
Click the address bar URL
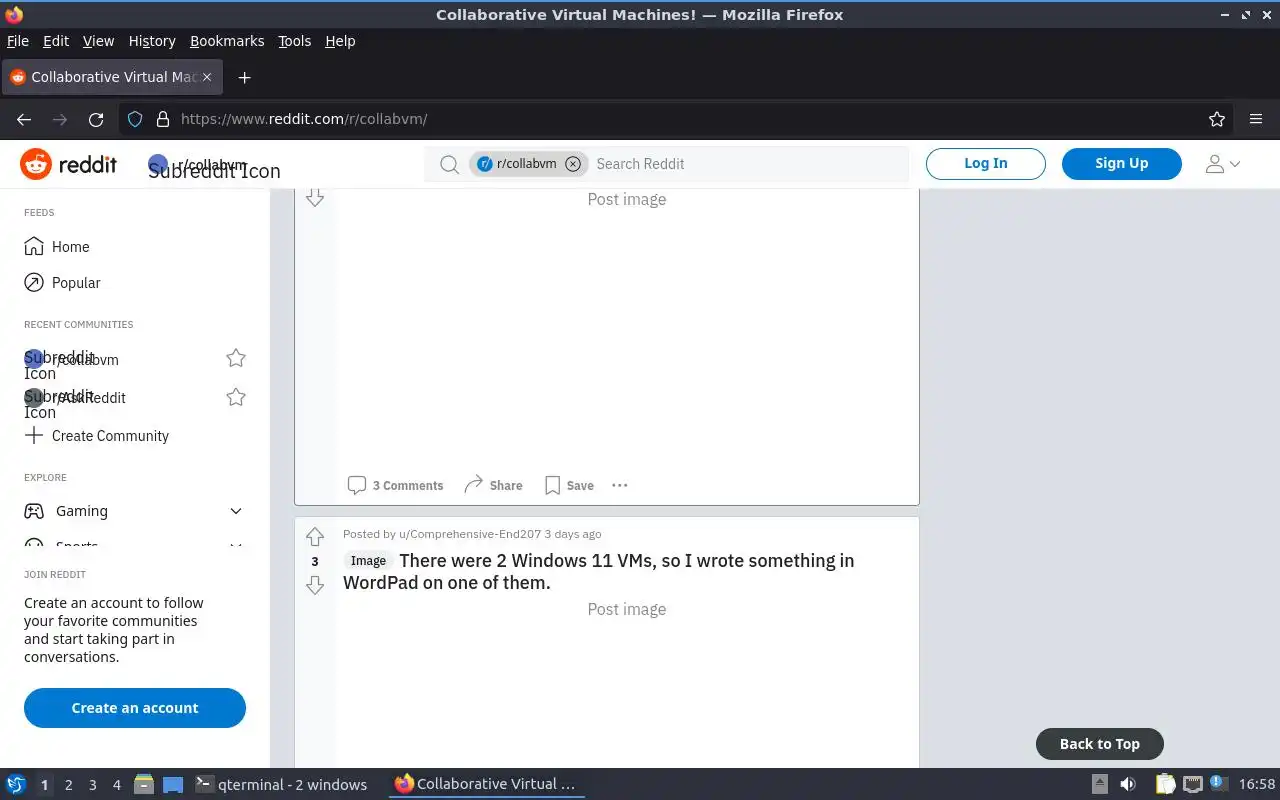pyautogui.click(x=304, y=119)
